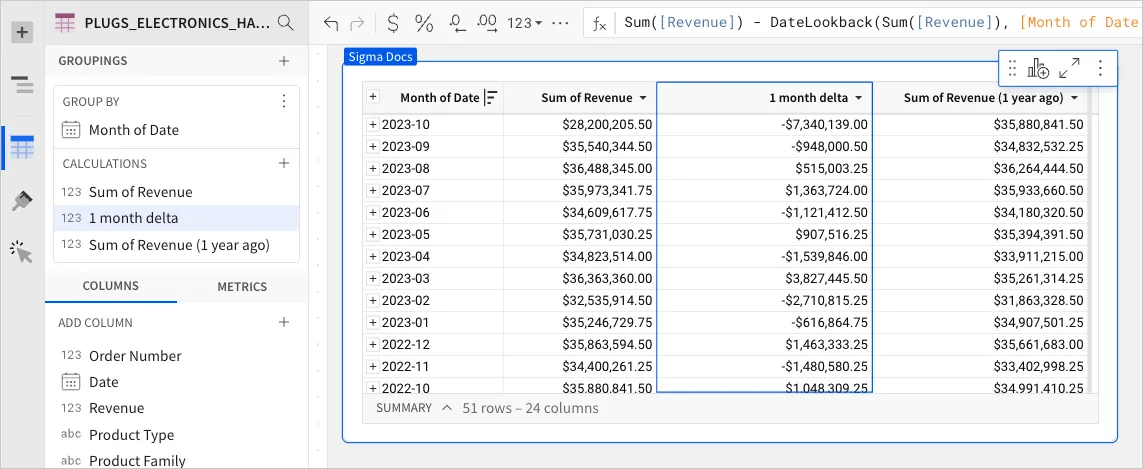Open the actions cursor-click icon in sidebar

(23, 252)
